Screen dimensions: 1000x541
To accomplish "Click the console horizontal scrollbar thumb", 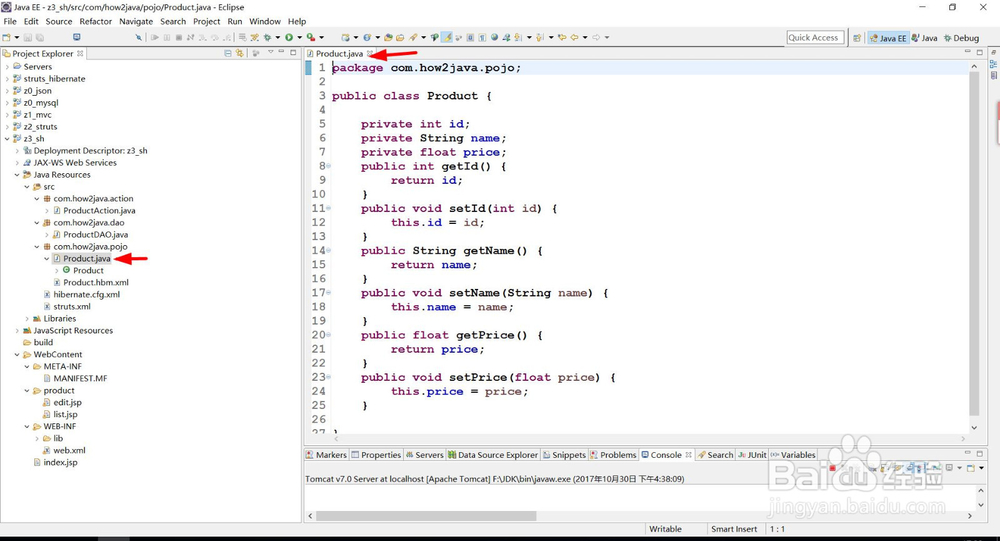I will pos(426,515).
